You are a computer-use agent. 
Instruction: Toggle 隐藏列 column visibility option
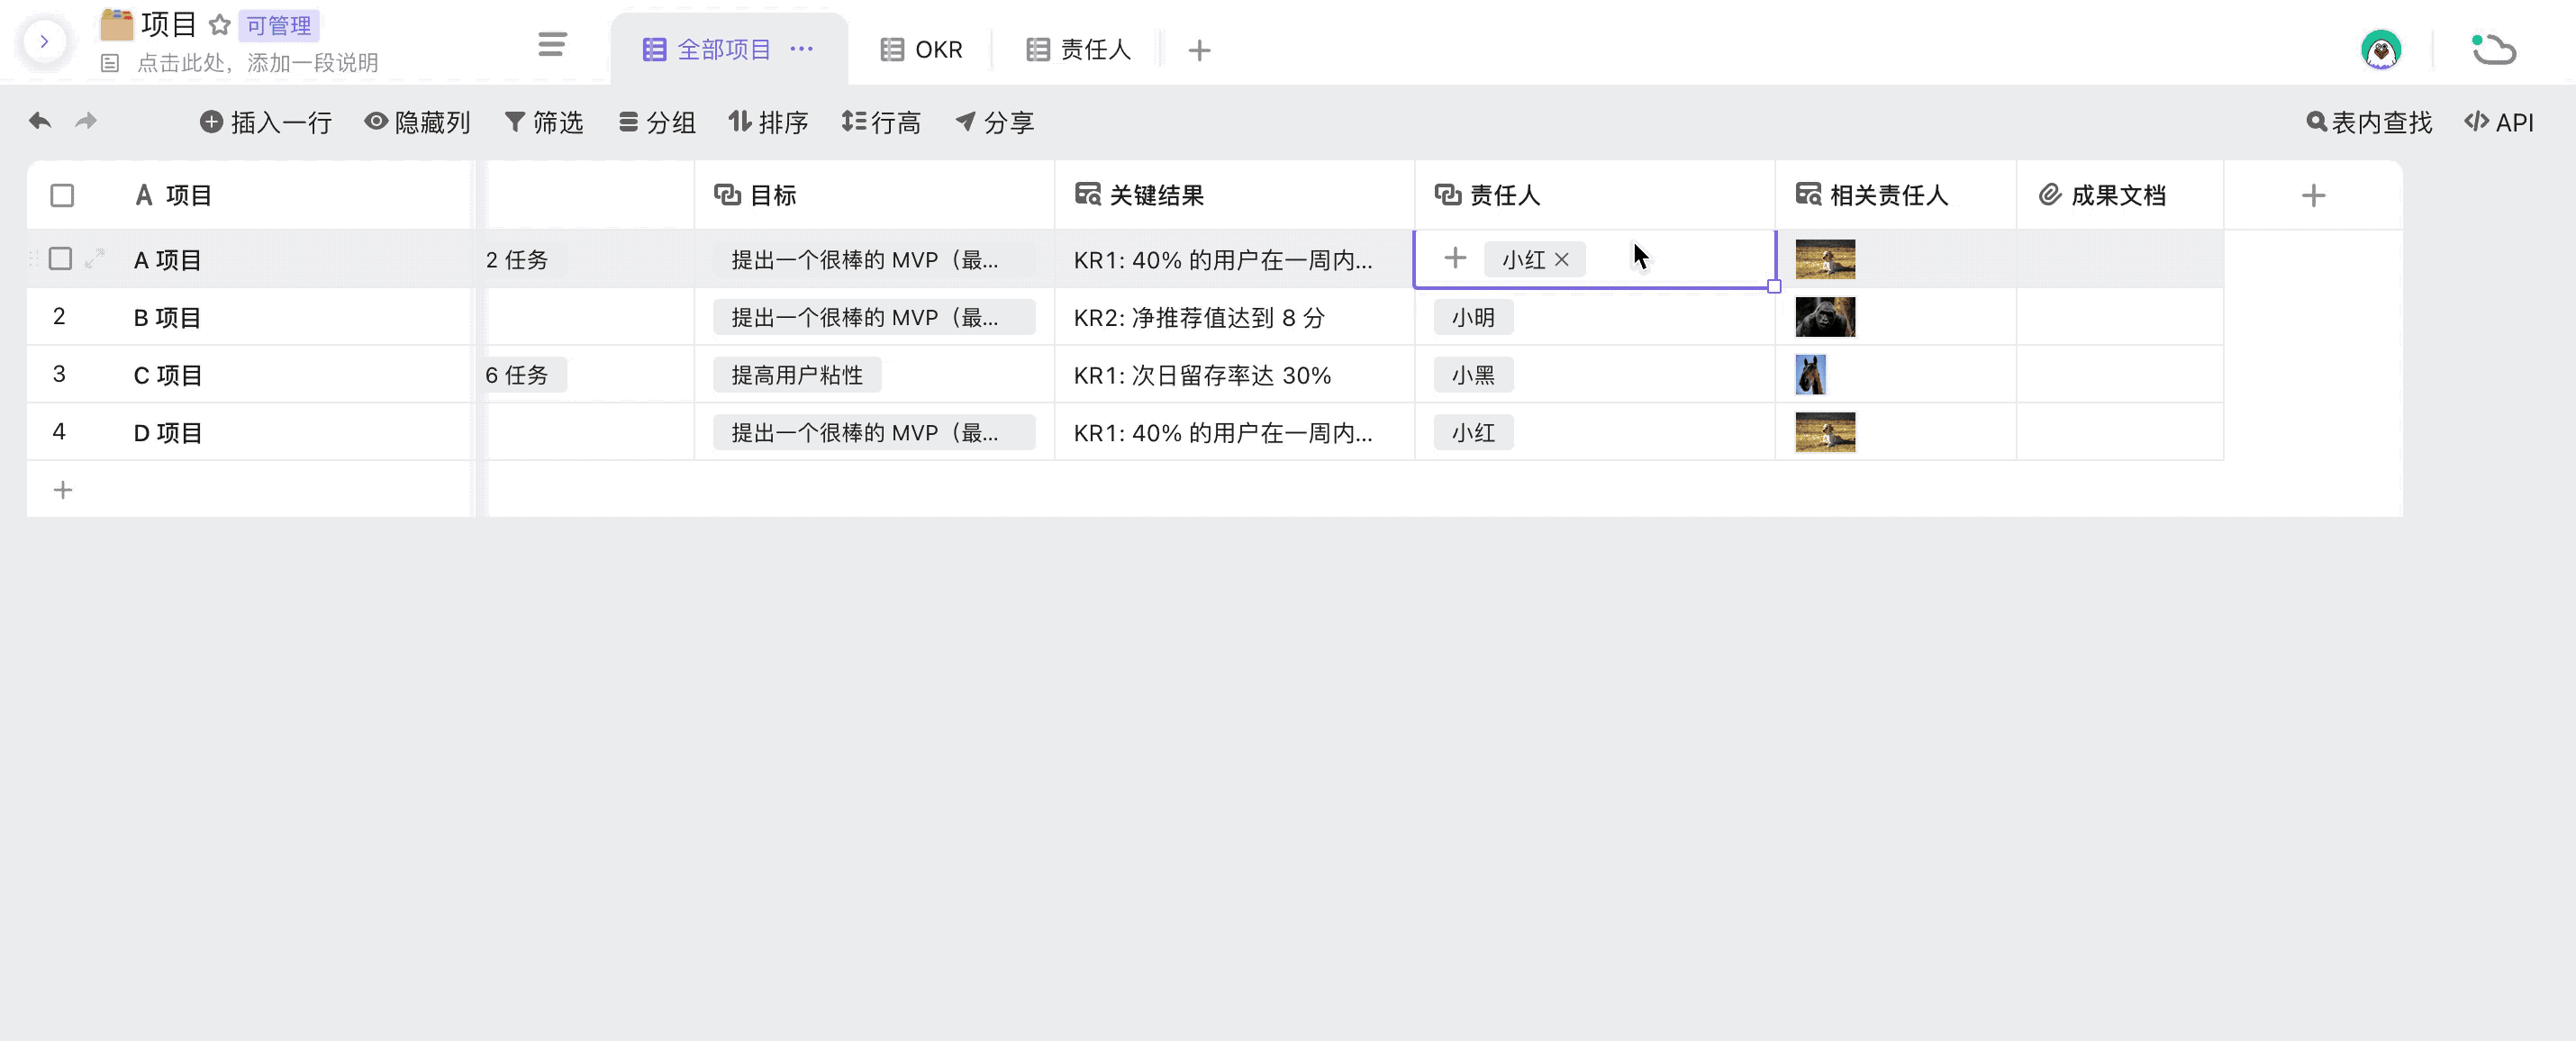(x=417, y=122)
